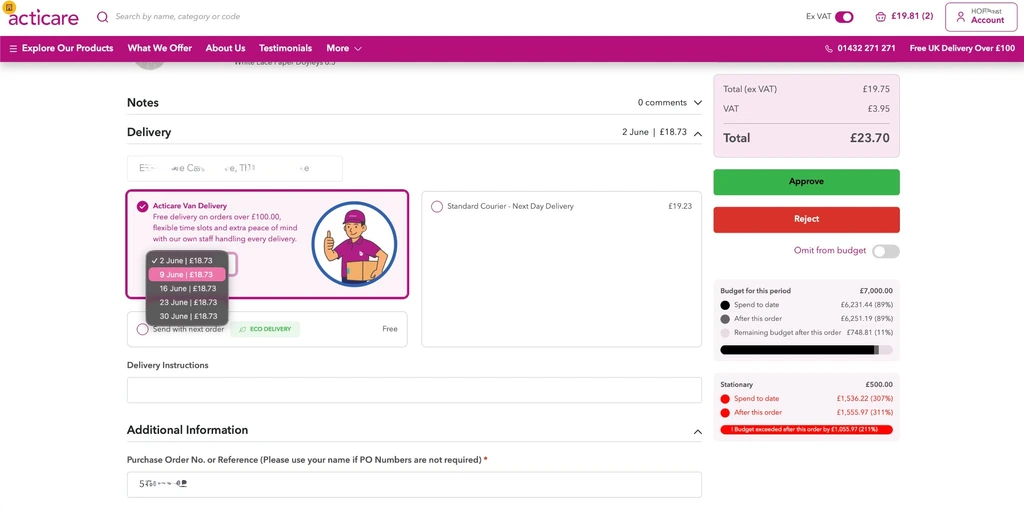Click the Delivery Instructions field
The image size is (1024, 511).
point(414,390)
